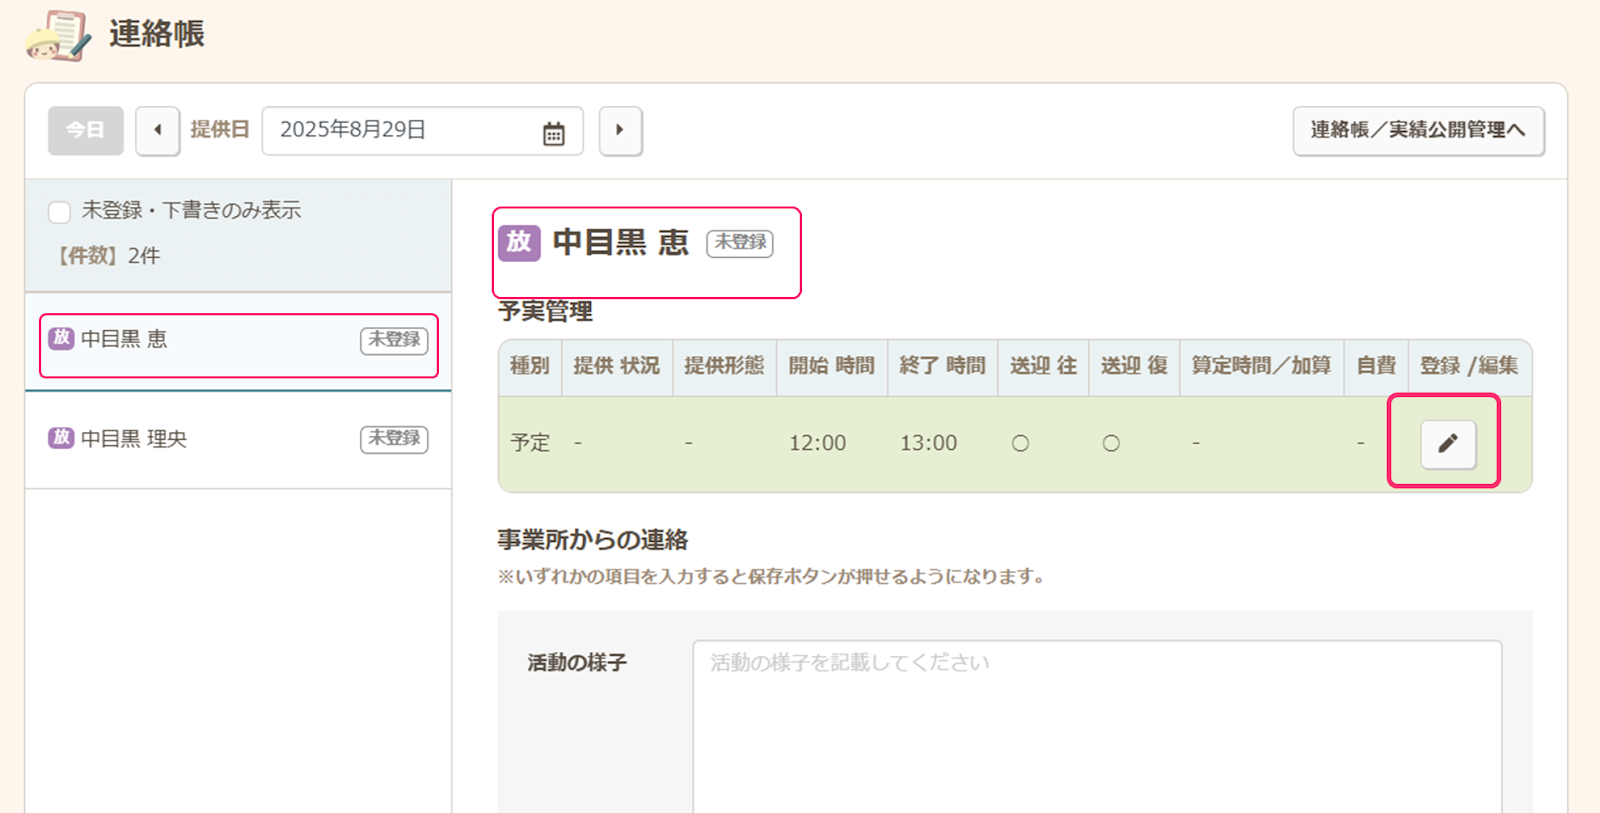
Task: Click 未登録 status badge next to 中目黒 理央
Action: coord(394,439)
